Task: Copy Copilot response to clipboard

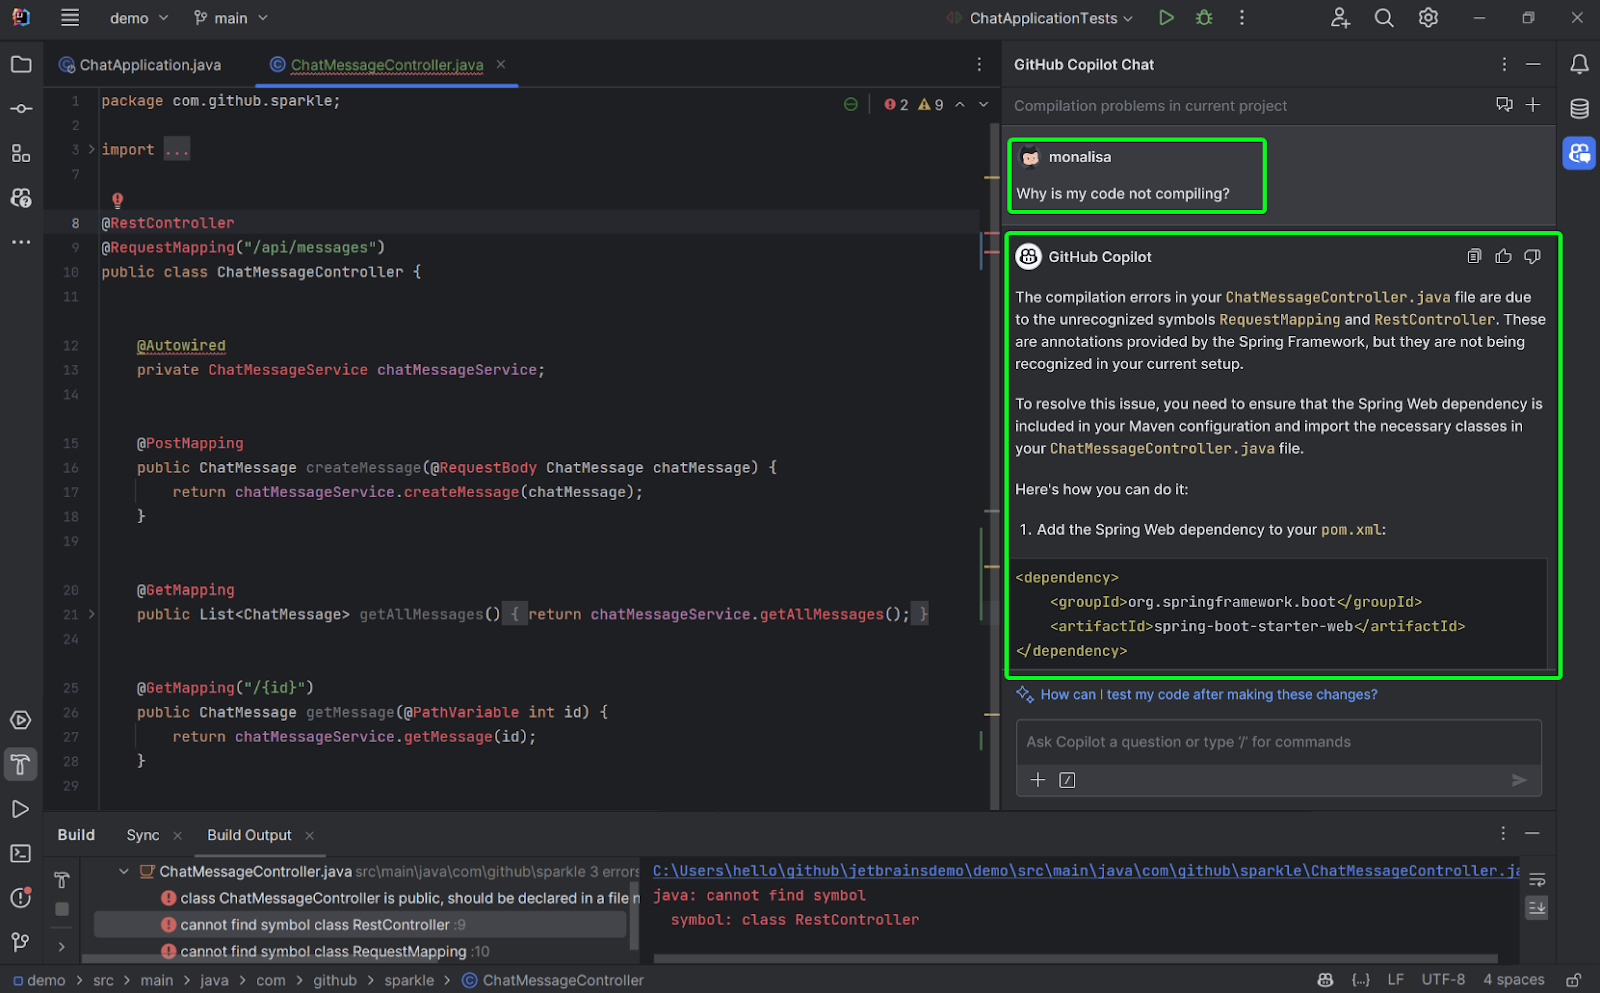Action: point(1474,257)
